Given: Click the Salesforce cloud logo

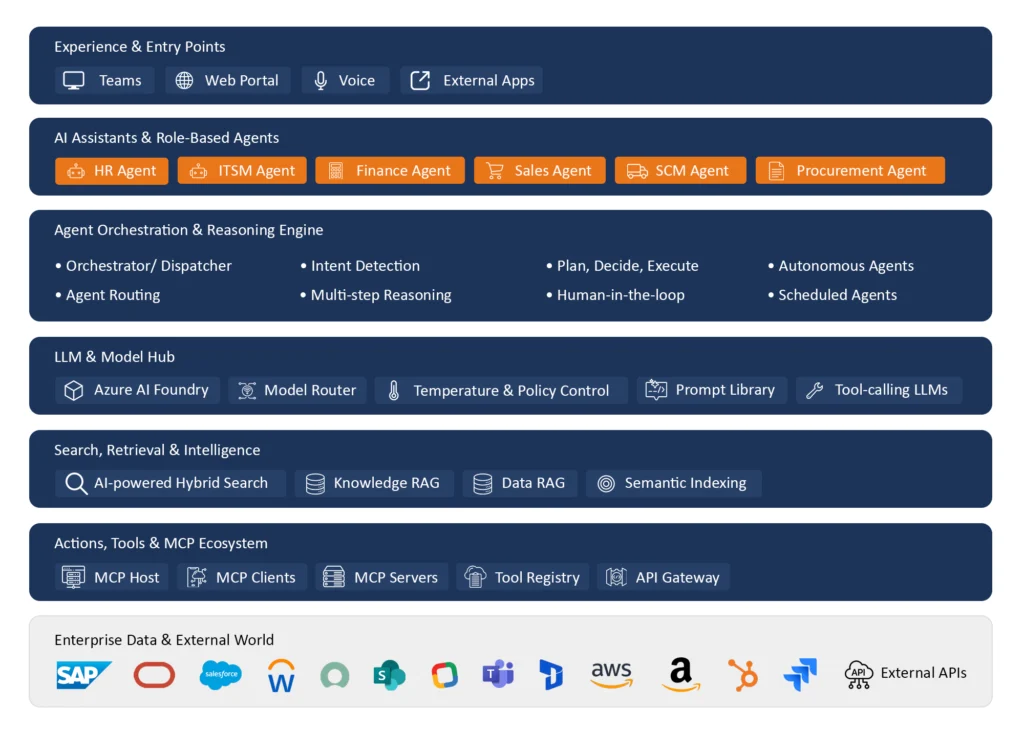Looking at the screenshot, I should [x=220, y=675].
